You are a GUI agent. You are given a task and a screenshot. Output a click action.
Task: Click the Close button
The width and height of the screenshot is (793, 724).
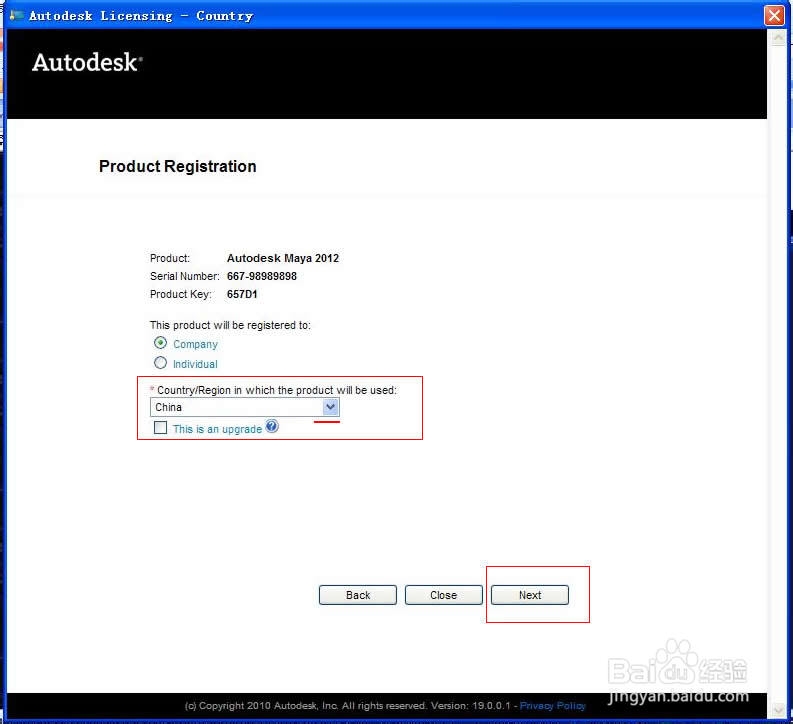pyautogui.click(x=444, y=595)
